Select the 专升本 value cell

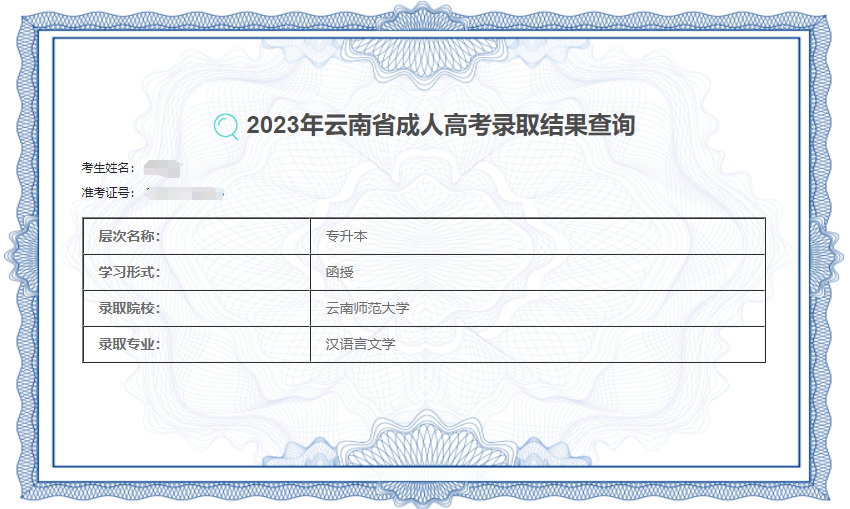coord(538,236)
